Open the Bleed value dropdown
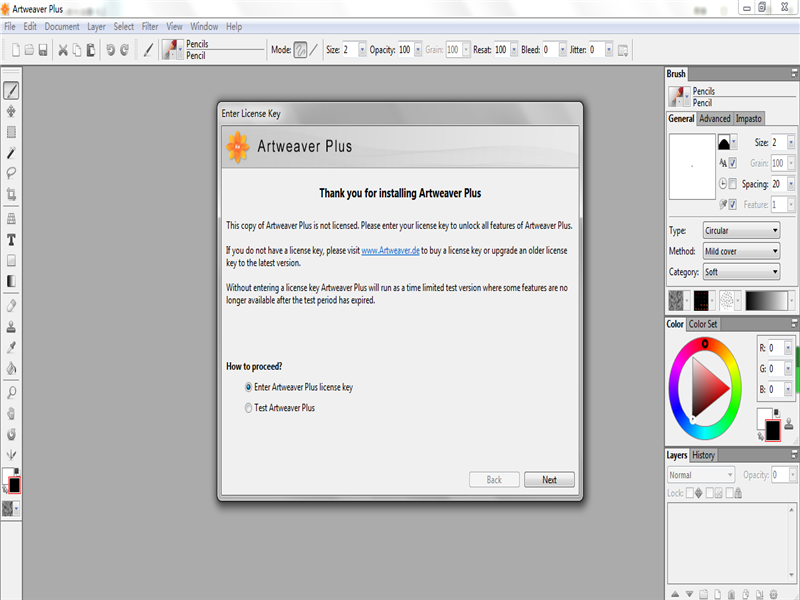The image size is (800, 600). point(563,49)
